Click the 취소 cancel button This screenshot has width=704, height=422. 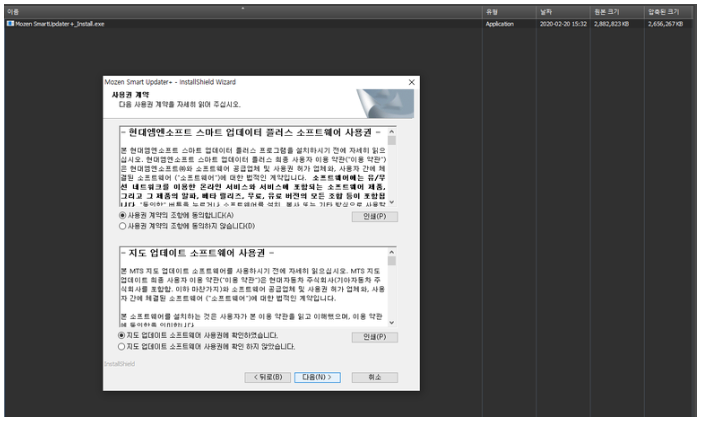pos(375,378)
